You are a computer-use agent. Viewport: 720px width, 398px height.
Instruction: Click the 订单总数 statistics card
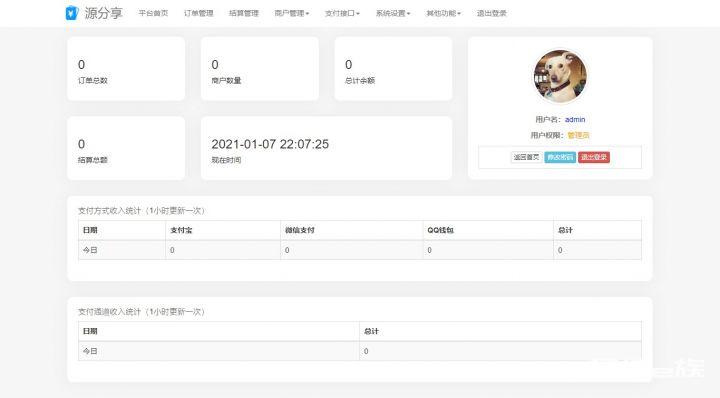point(126,69)
